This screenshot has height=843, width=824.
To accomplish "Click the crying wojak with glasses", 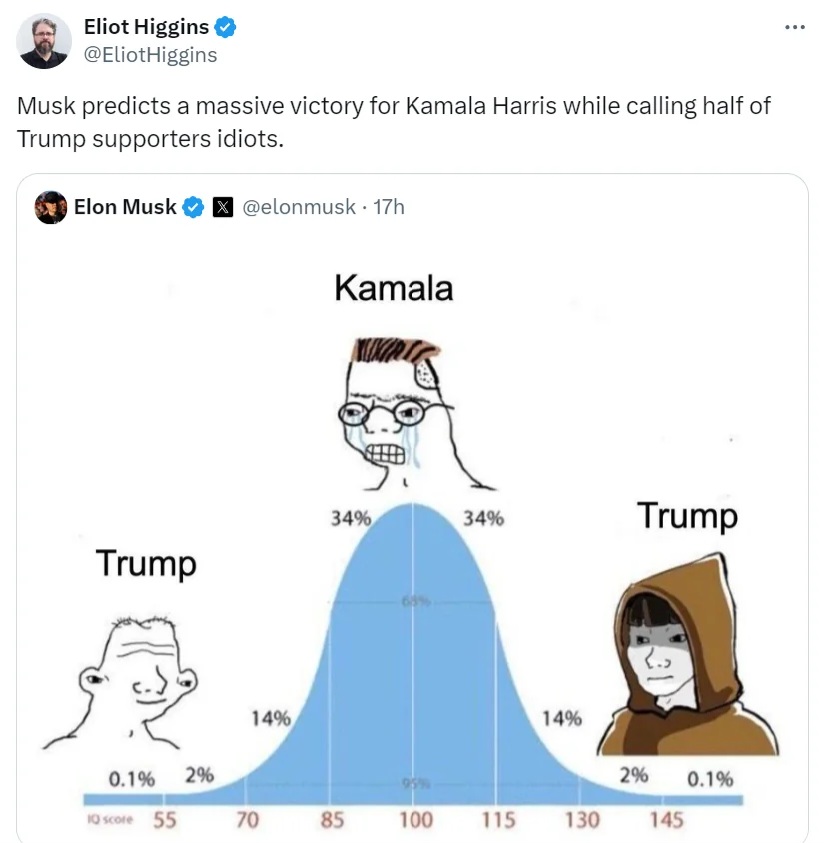I will click(409, 414).
